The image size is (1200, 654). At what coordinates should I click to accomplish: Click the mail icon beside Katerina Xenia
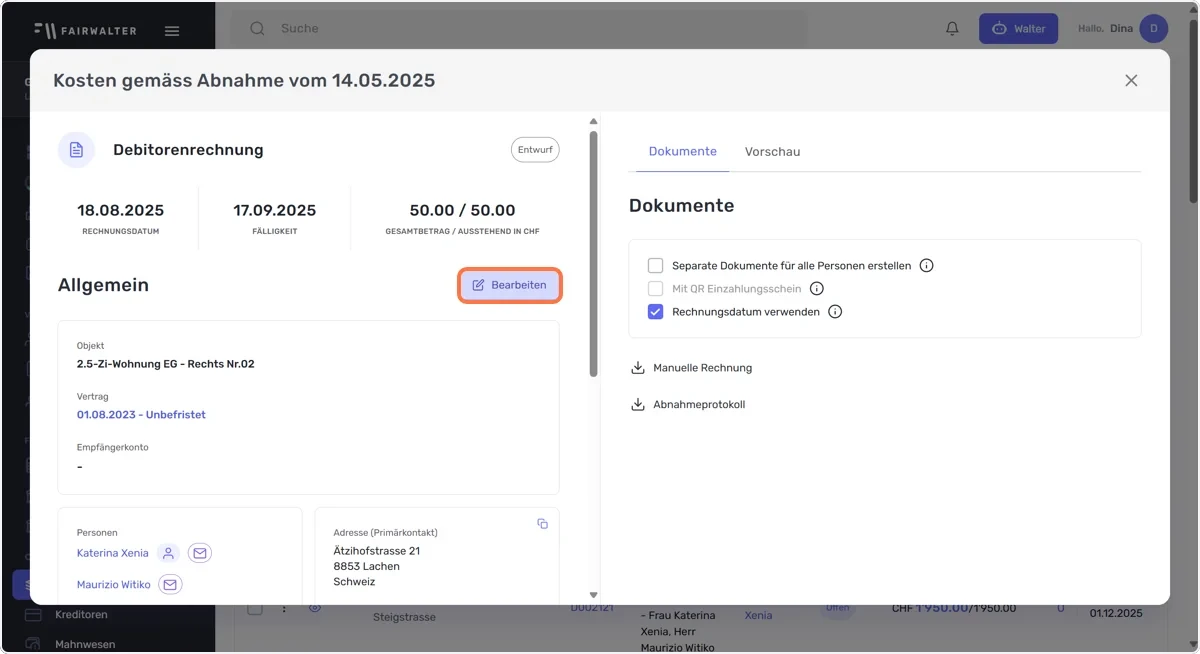point(200,553)
